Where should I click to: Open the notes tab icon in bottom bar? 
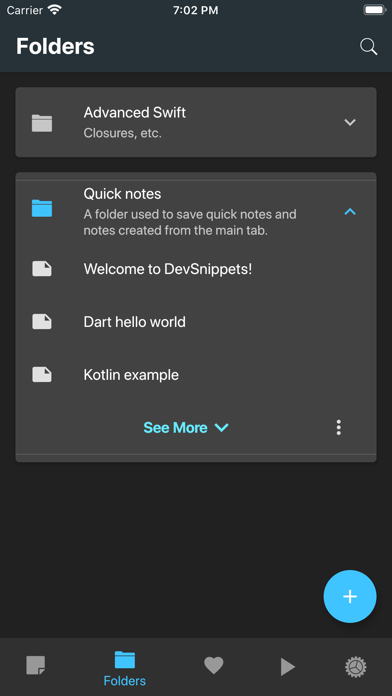point(36,666)
